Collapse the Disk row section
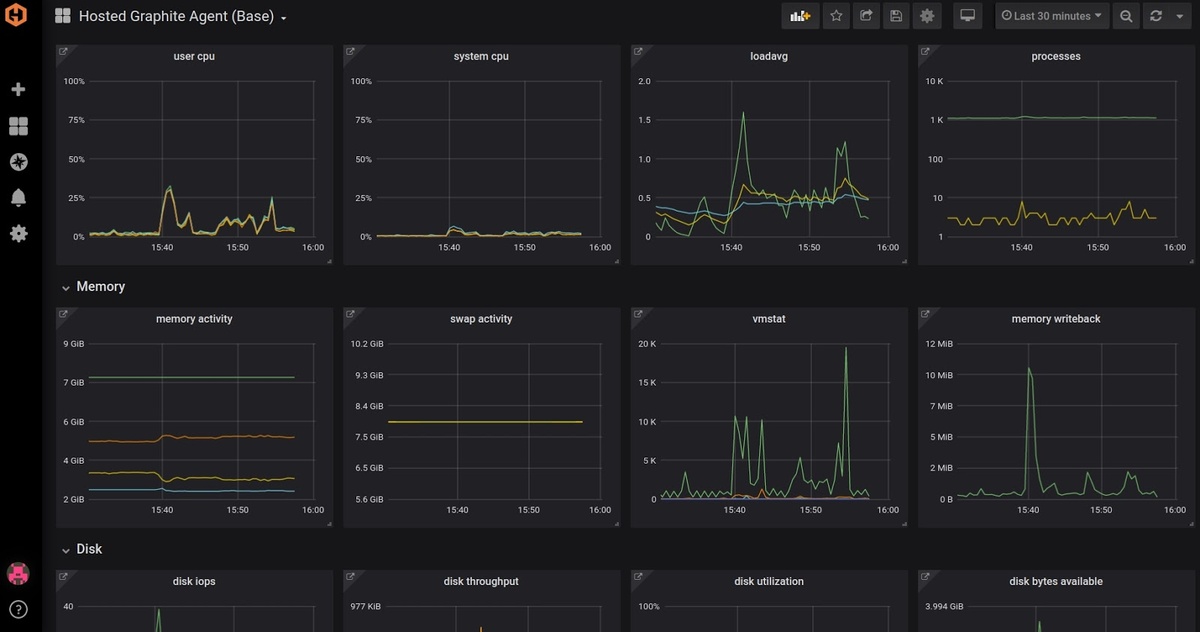1200x632 pixels. 80,549
